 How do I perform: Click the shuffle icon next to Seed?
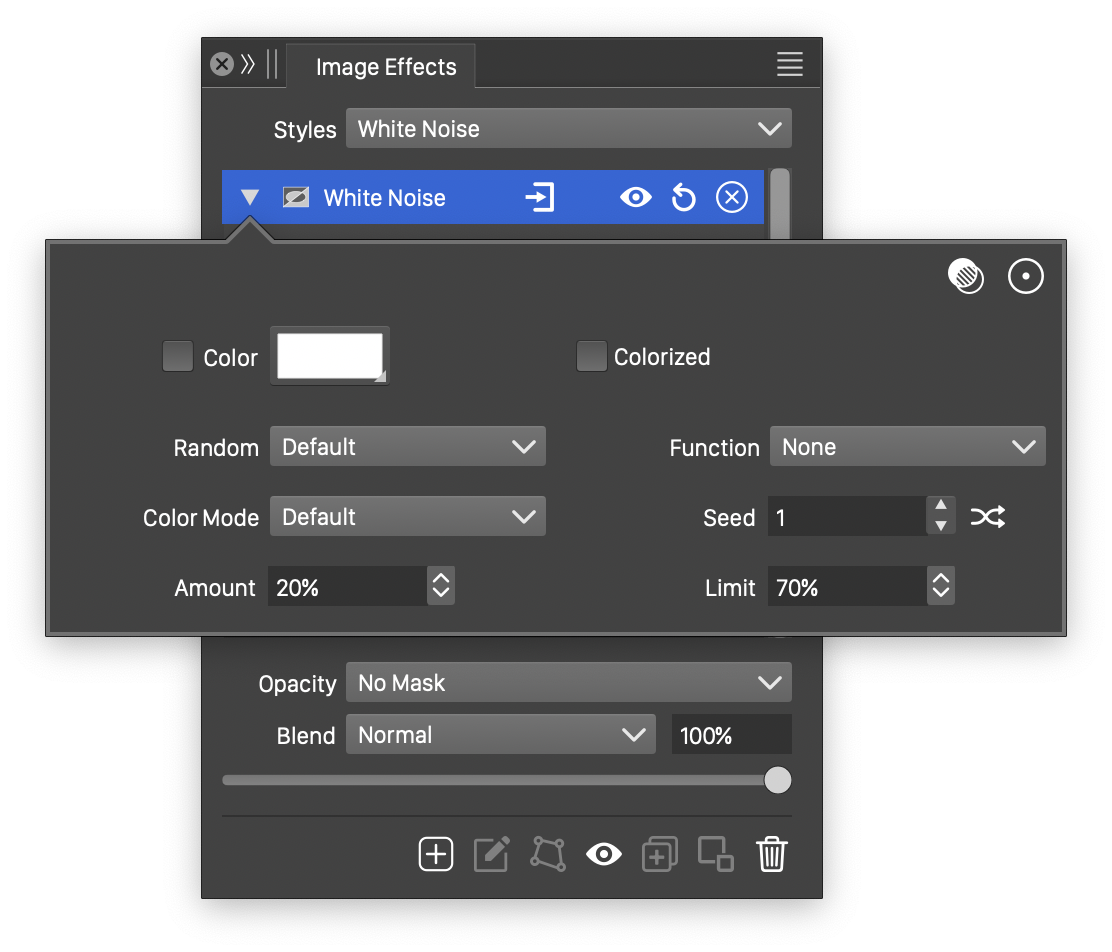987,517
